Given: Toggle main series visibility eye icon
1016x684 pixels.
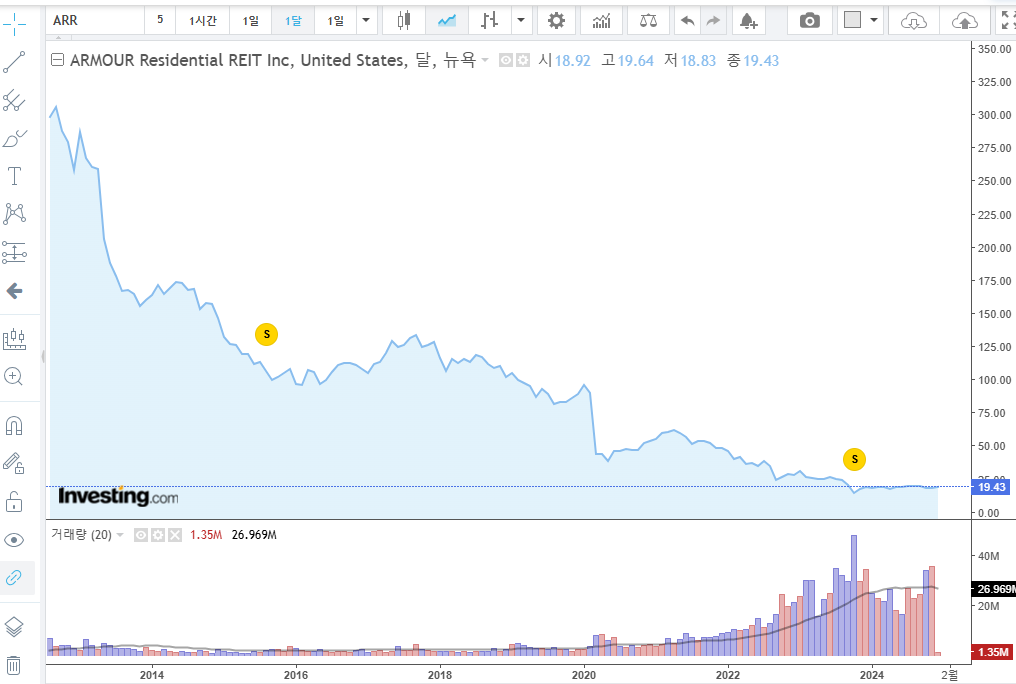Looking at the screenshot, I should [505, 60].
